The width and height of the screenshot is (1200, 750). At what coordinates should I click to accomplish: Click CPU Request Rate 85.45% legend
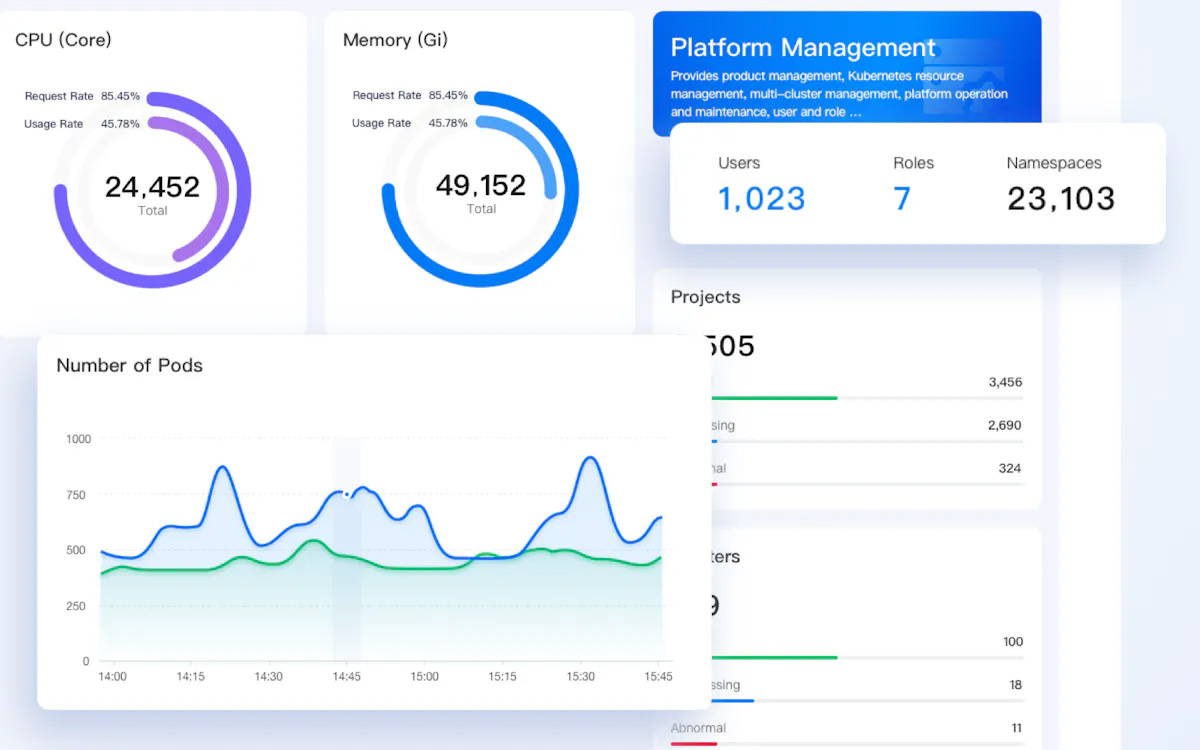point(82,97)
